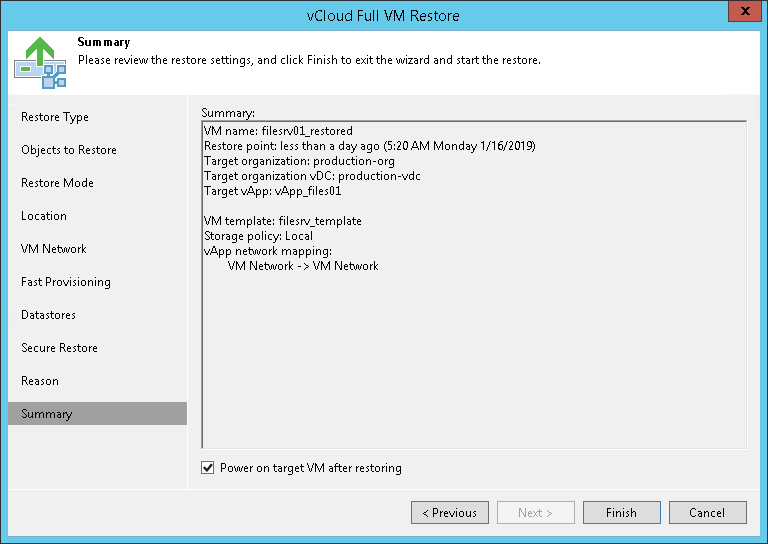Click the Previous button
This screenshot has height=544, width=768.
(x=449, y=513)
